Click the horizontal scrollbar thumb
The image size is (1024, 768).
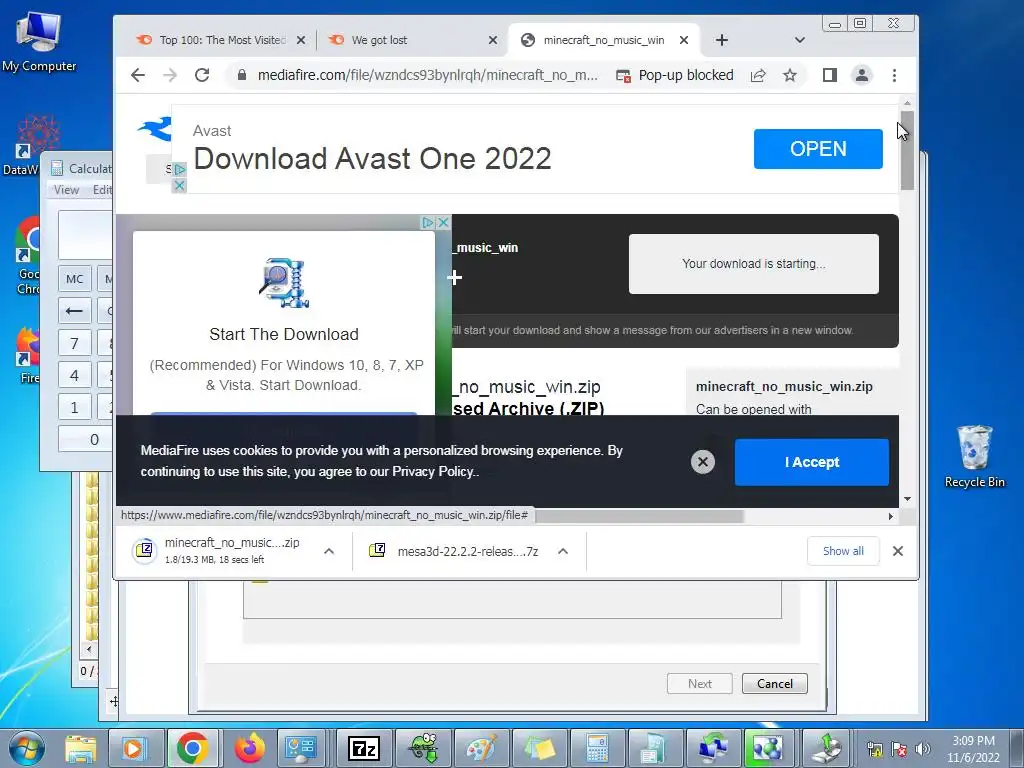click(639, 516)
